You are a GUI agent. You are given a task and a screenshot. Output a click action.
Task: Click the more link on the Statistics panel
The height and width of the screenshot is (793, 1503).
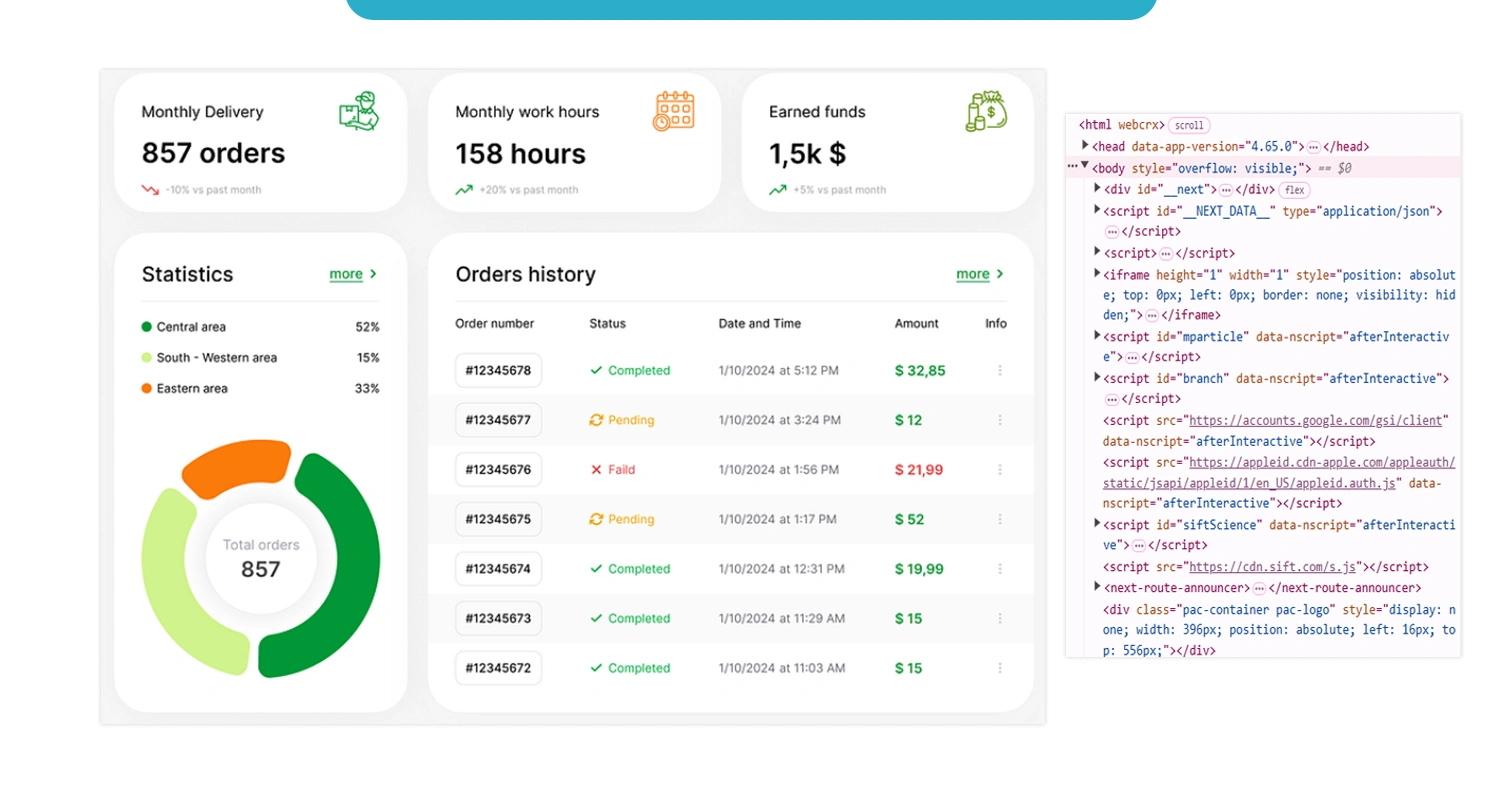[x=347, y=274]
